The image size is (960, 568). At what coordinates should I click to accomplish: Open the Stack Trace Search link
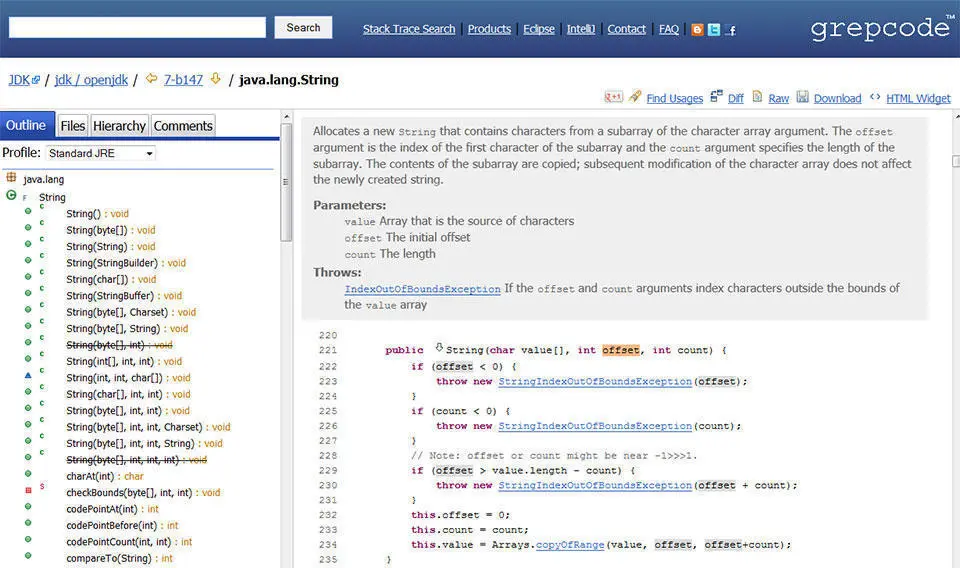(409, 29)
